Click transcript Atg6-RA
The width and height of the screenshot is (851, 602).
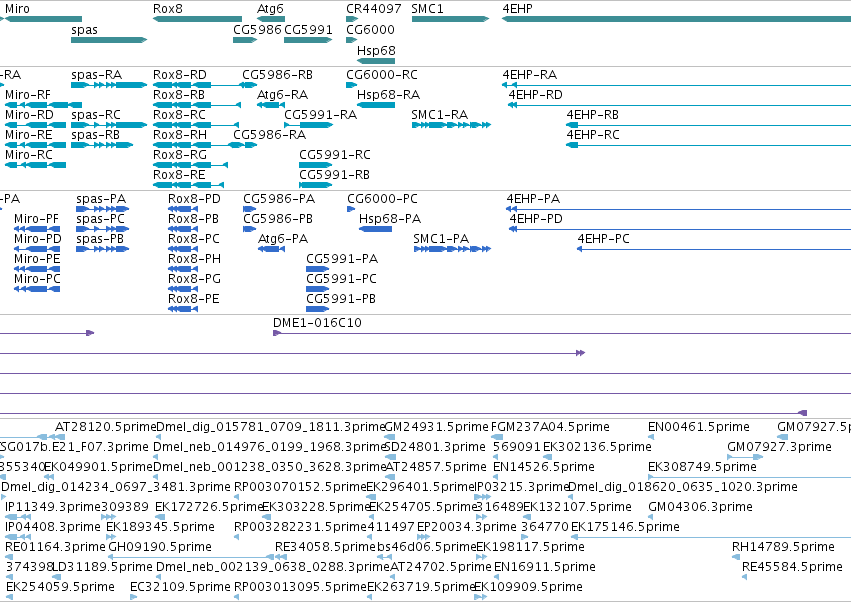point(271,105)
